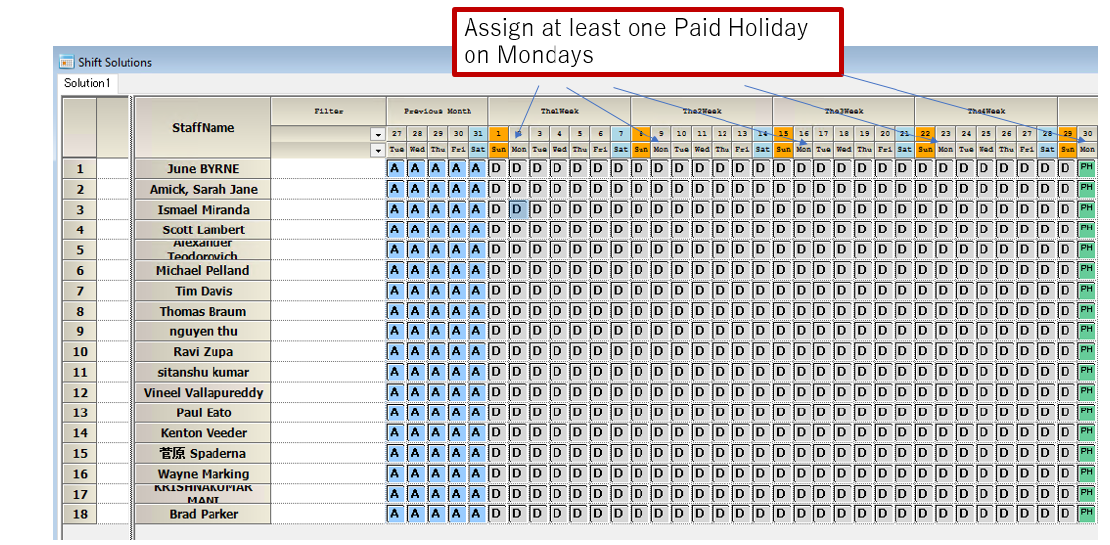This screenshot has width=1110, height=545.
Task: Select Ismael Miranda staff name
Action: [x=203, y=210]
